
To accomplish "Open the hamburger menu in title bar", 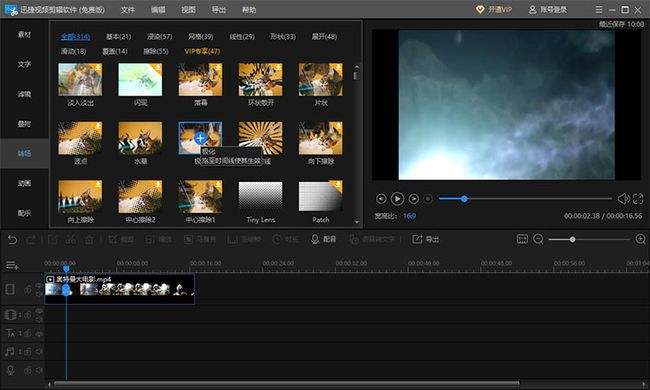I will 599,9.
